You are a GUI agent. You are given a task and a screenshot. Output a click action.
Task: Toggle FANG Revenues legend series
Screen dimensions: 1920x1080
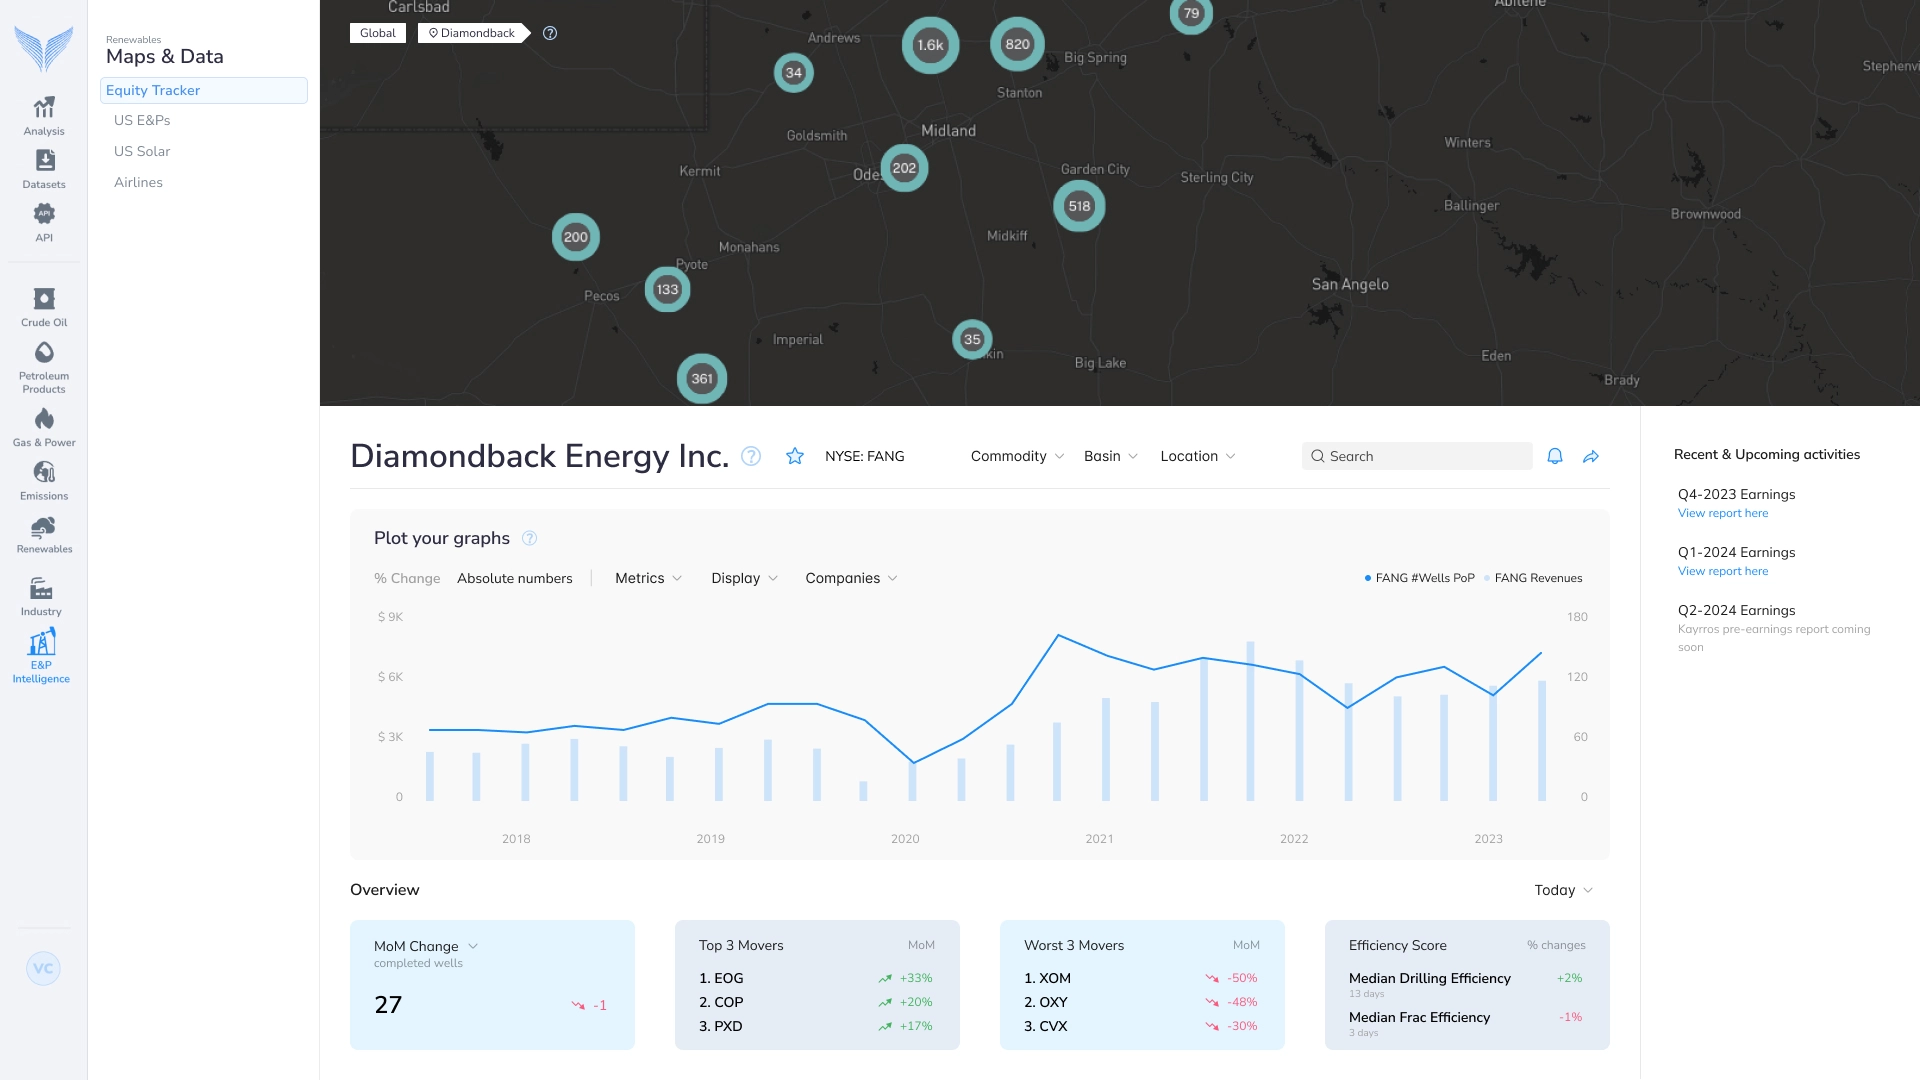click(1534, 578)
